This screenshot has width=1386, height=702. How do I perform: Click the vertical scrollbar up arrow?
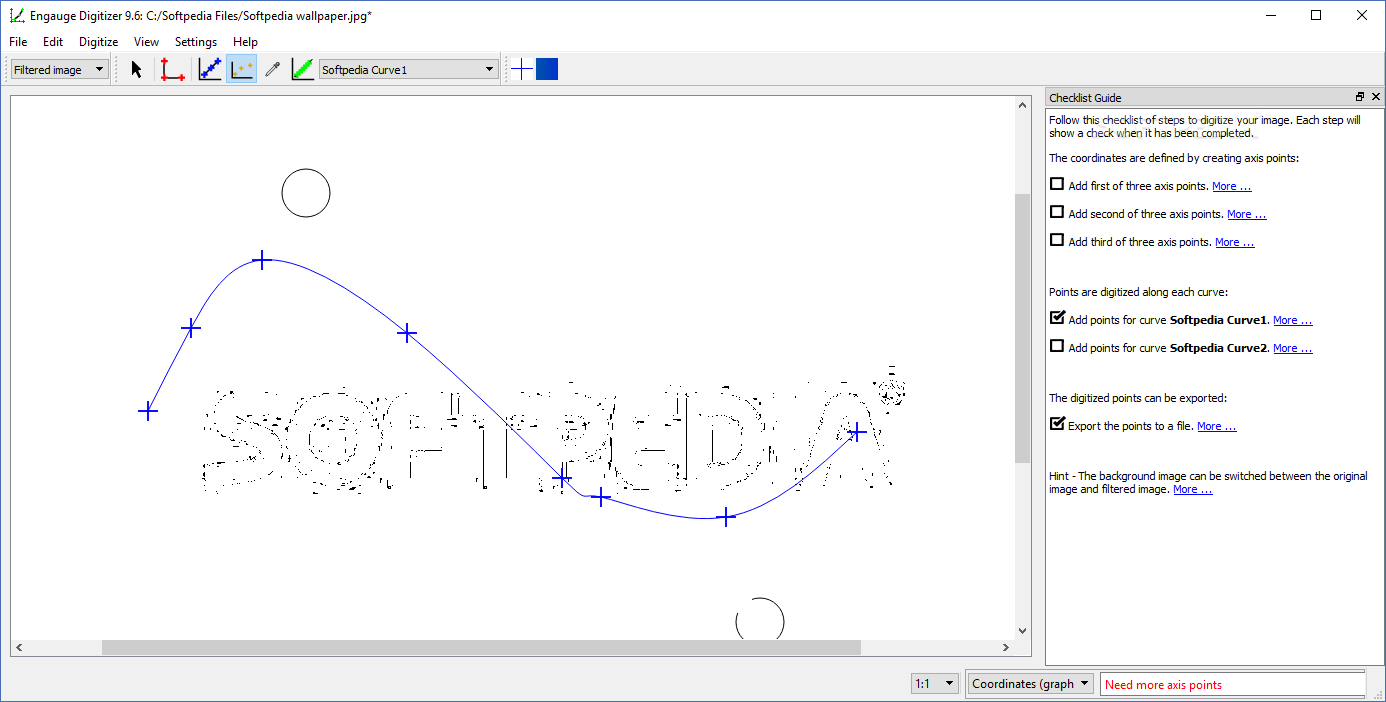click(1022, 104)
